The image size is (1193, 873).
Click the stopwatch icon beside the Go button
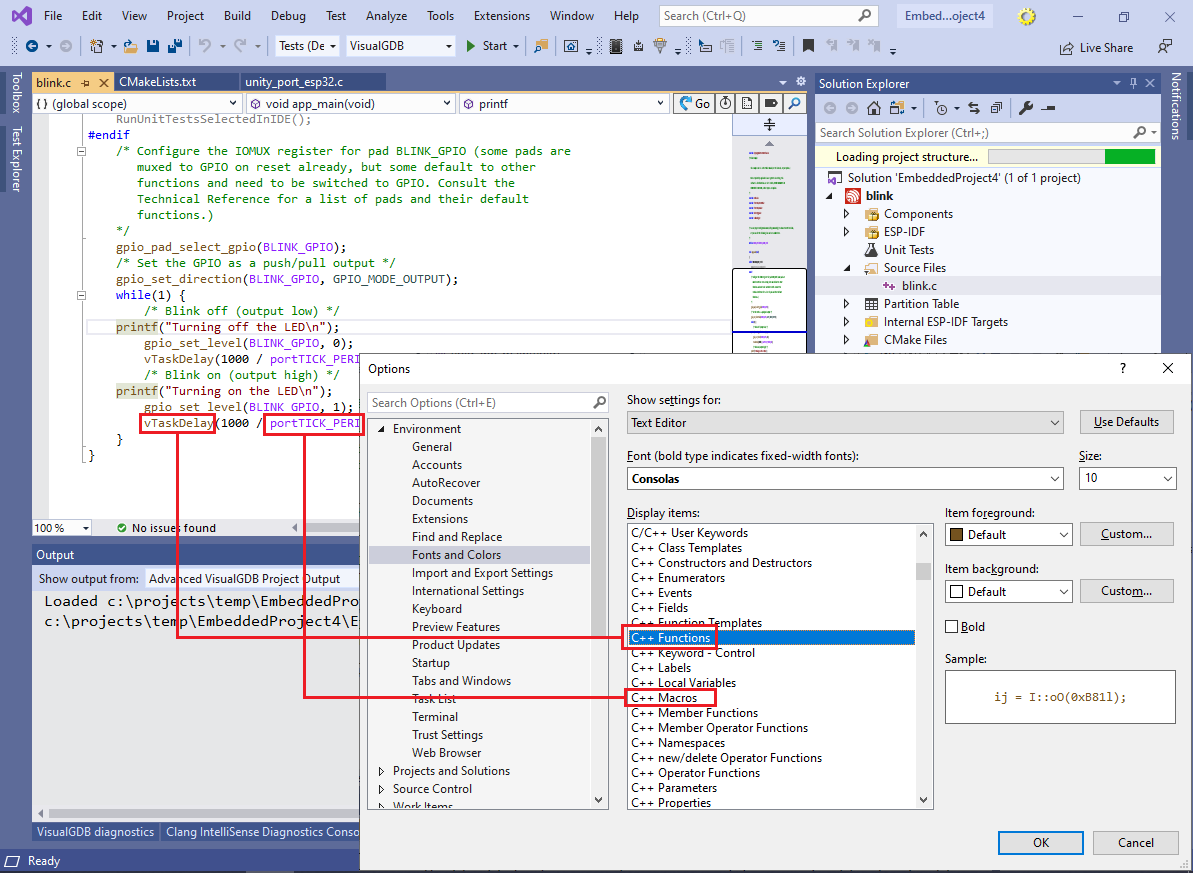[725, 104]
